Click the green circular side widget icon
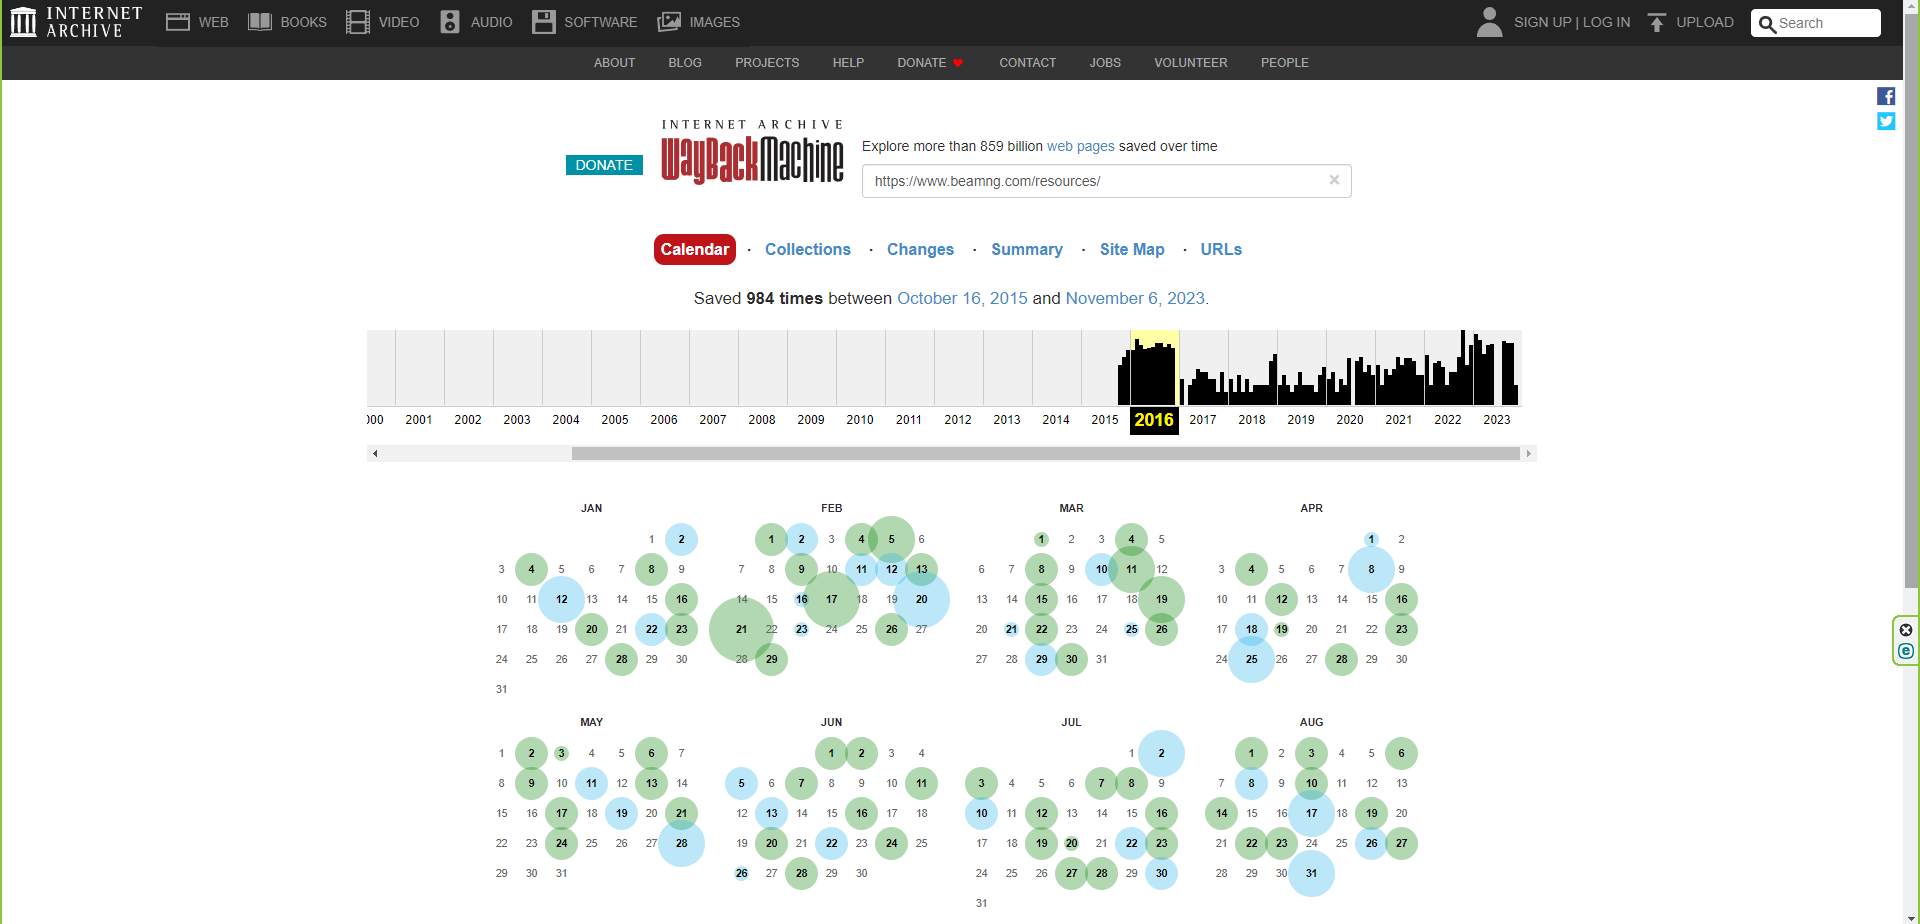Image resolution: width=1920 pixels, height=924 pixels. (x=1906, y=651)
